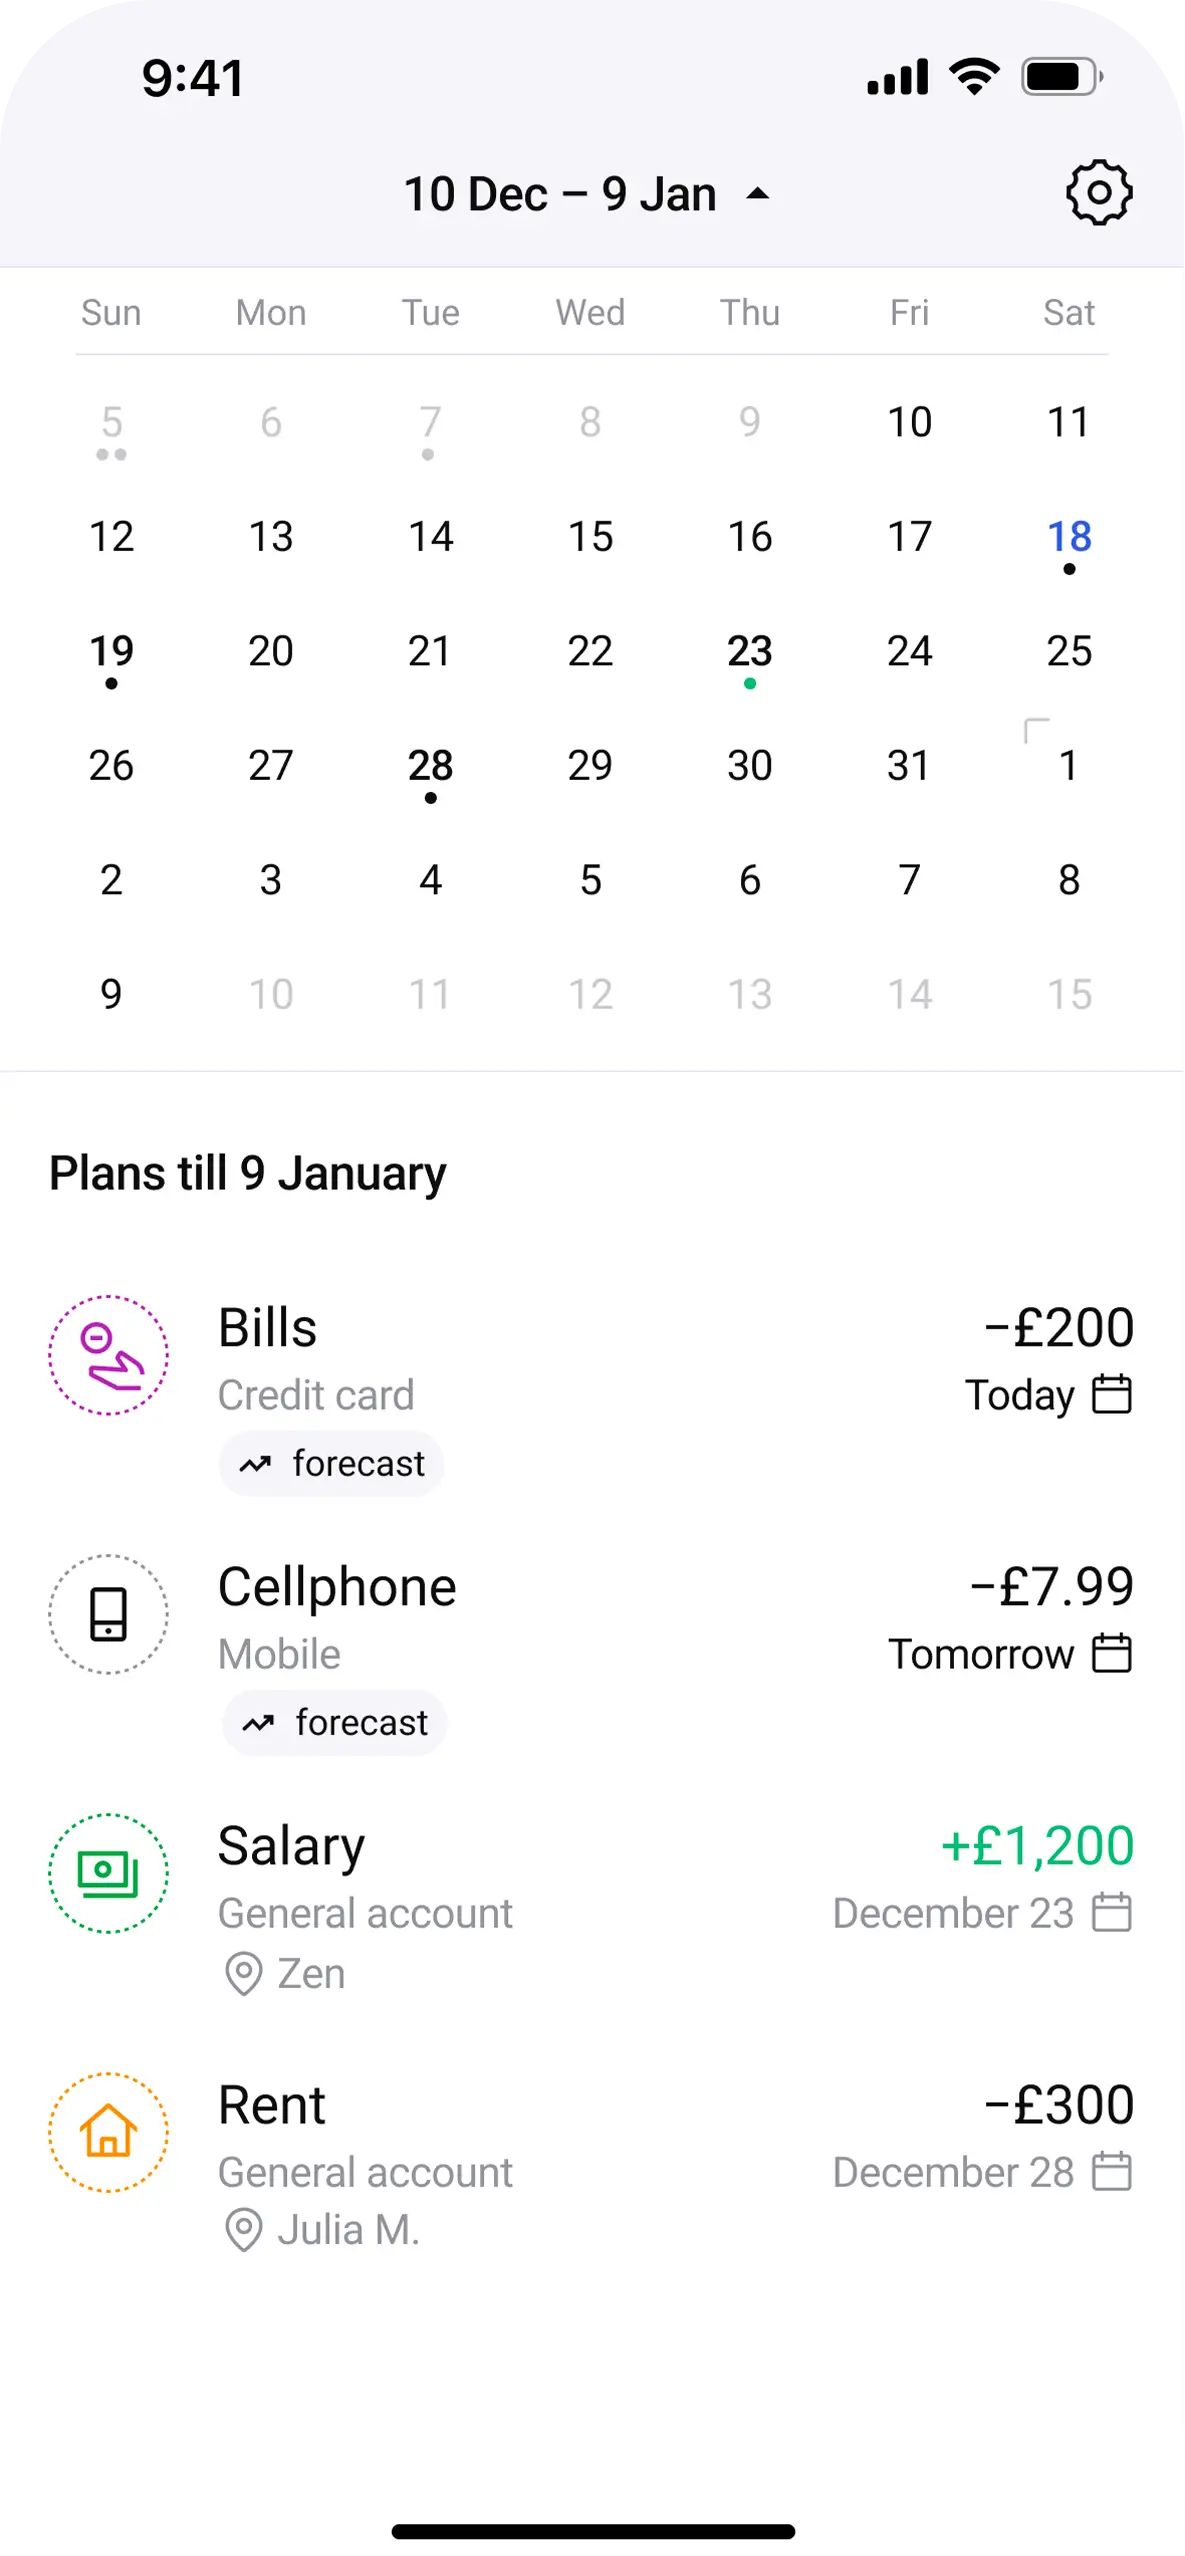Tap the orange Rent house icon
This screenshot has width=1185, height=2556.
pos(109,2132)
